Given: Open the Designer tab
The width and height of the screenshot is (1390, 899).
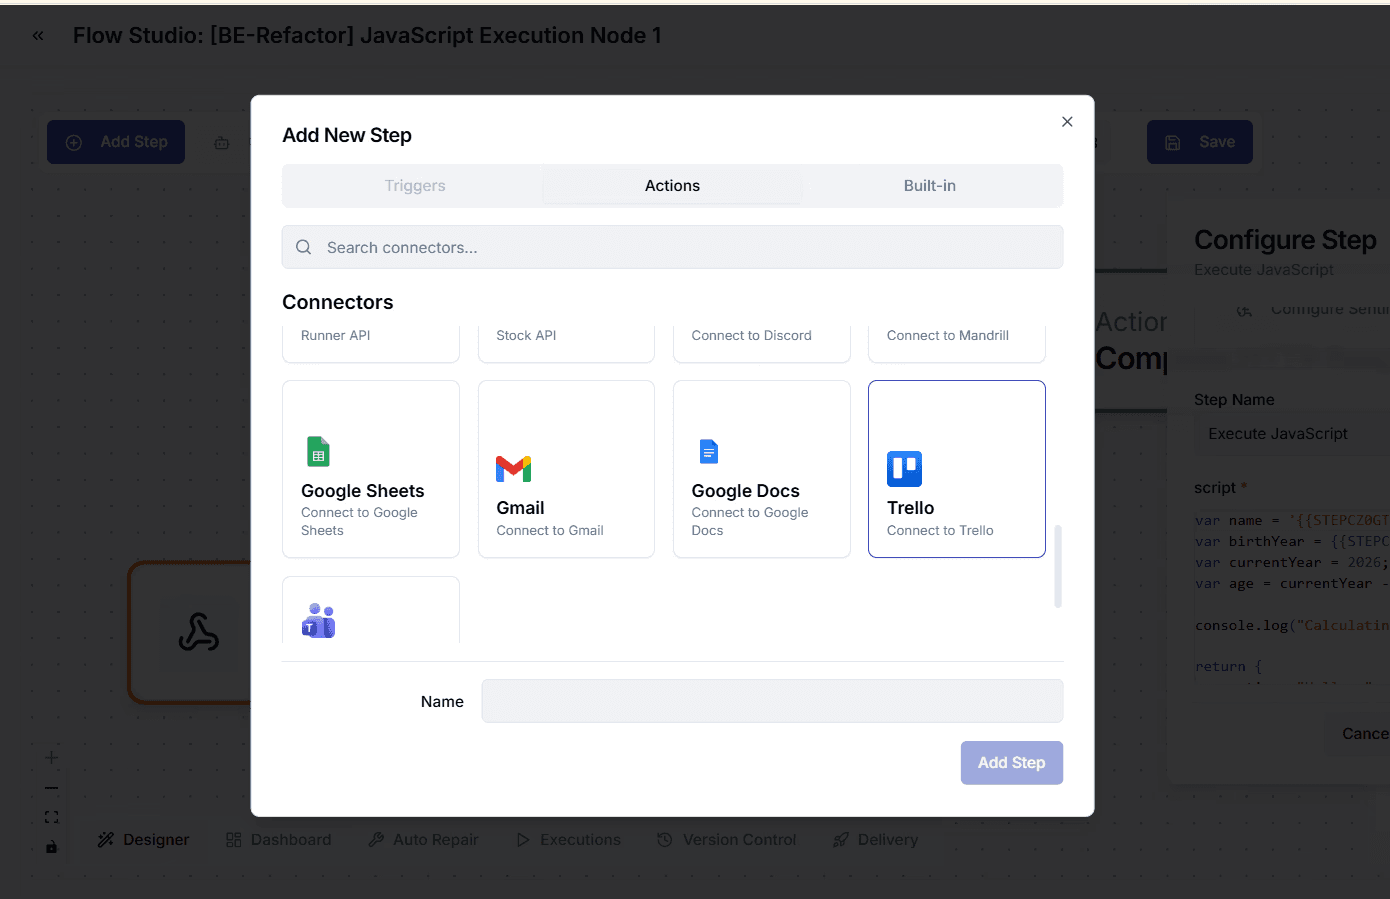Looking at the screenshot, I should pyautogui.click(x=143, y=840).
